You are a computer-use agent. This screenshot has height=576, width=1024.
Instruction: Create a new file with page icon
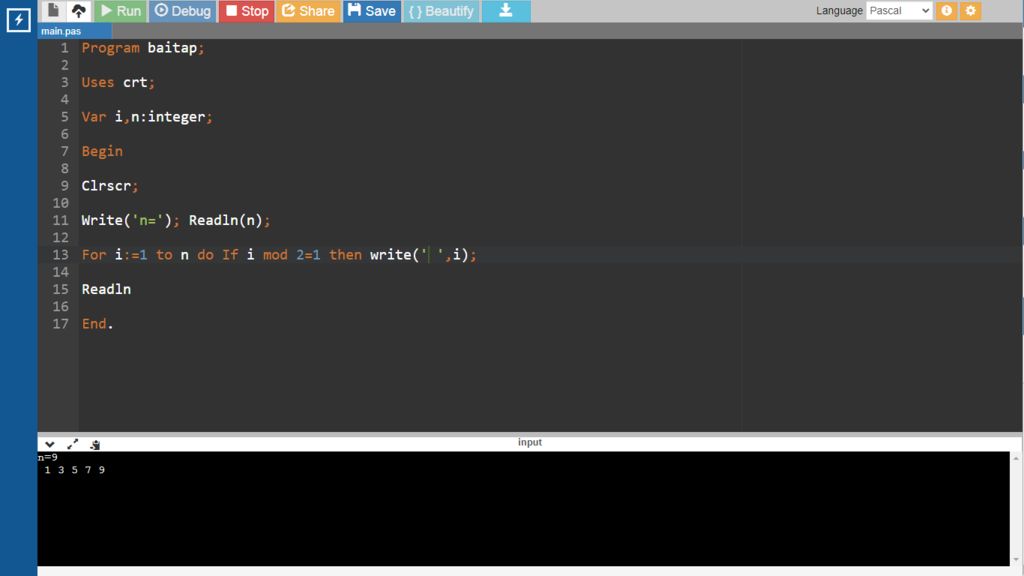coord(54,10)
